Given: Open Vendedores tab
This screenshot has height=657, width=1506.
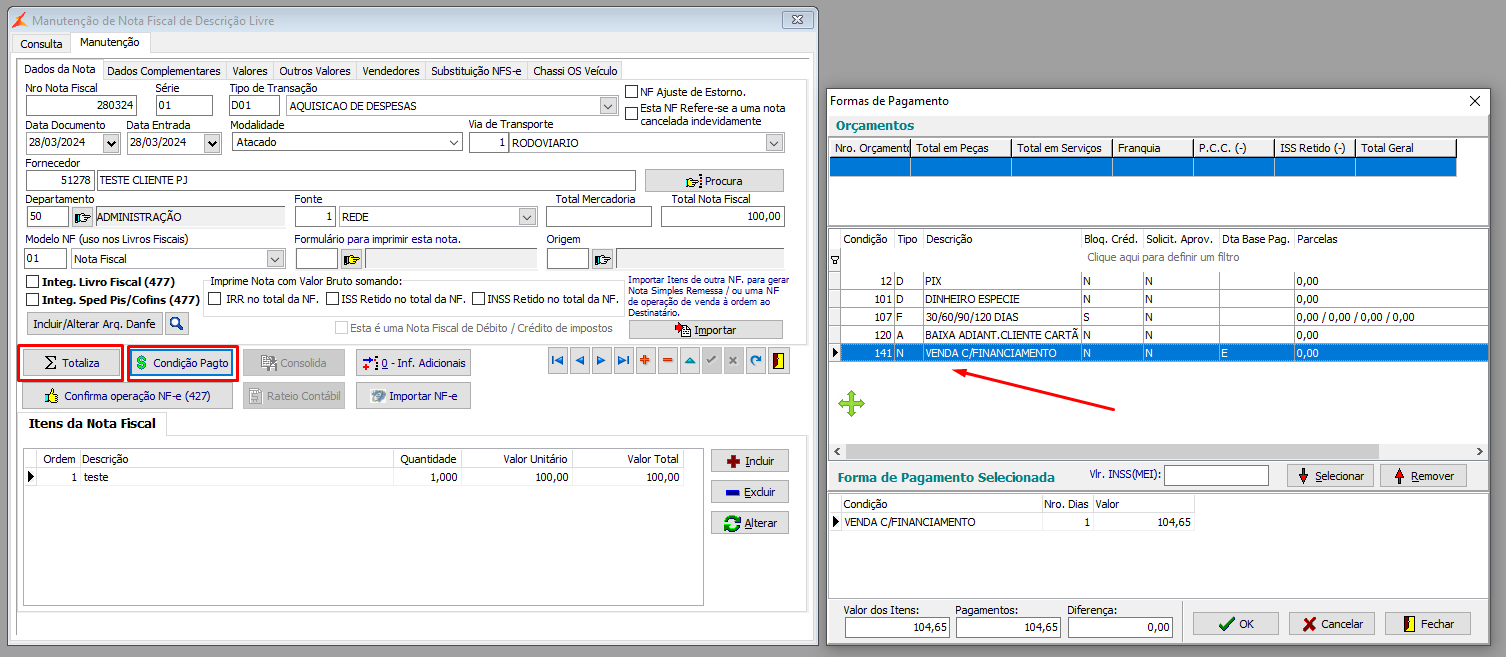Looking at the screenshot, I should click(x=391, y=71).
